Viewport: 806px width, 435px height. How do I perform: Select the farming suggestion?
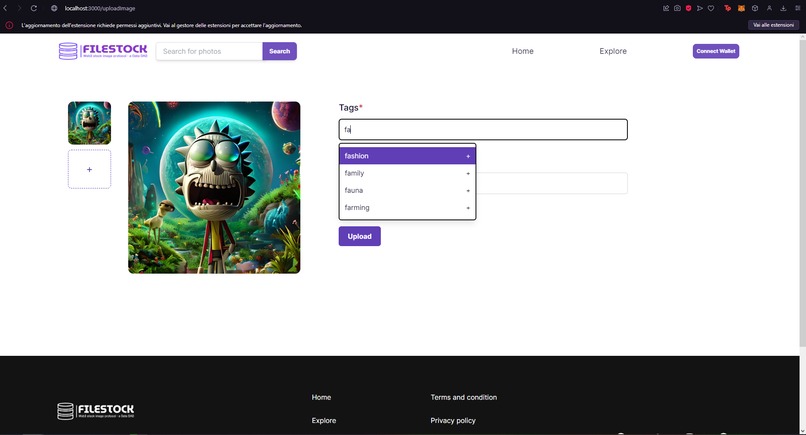click(x=407, y=208)
